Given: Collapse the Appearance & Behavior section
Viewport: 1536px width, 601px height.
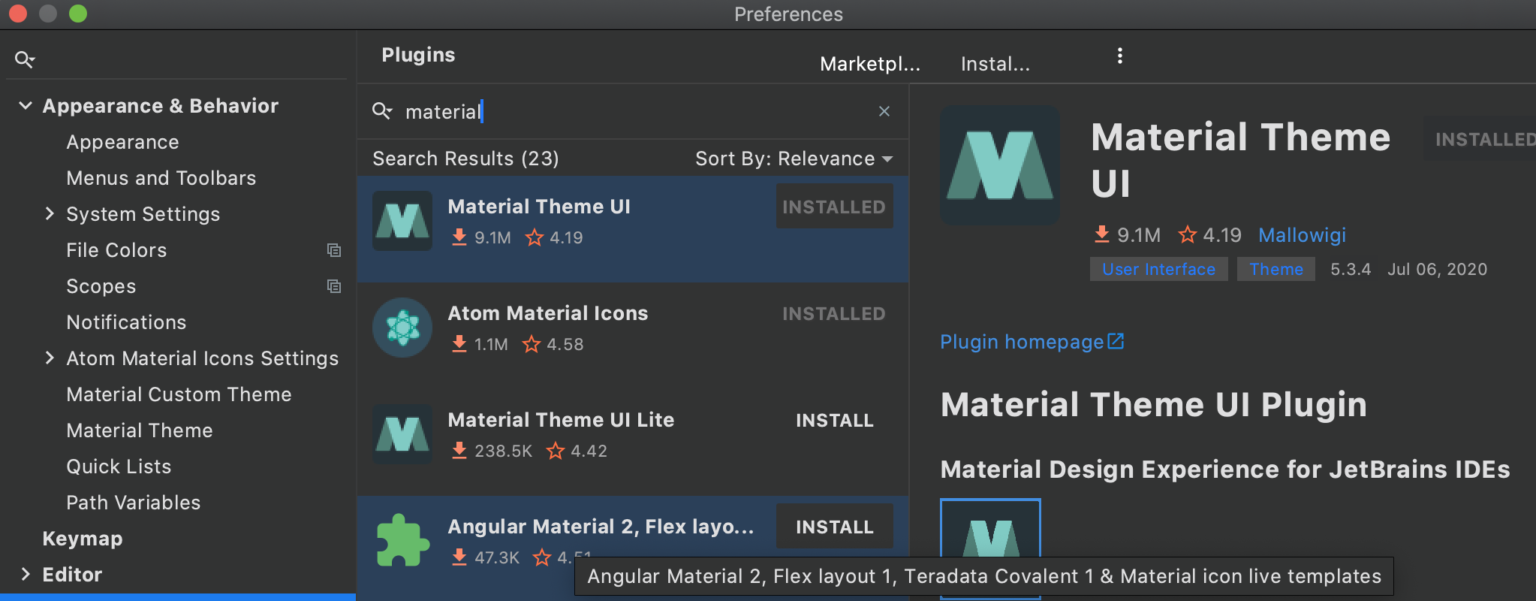Looking at the screenshot, I should pos(25,105).
